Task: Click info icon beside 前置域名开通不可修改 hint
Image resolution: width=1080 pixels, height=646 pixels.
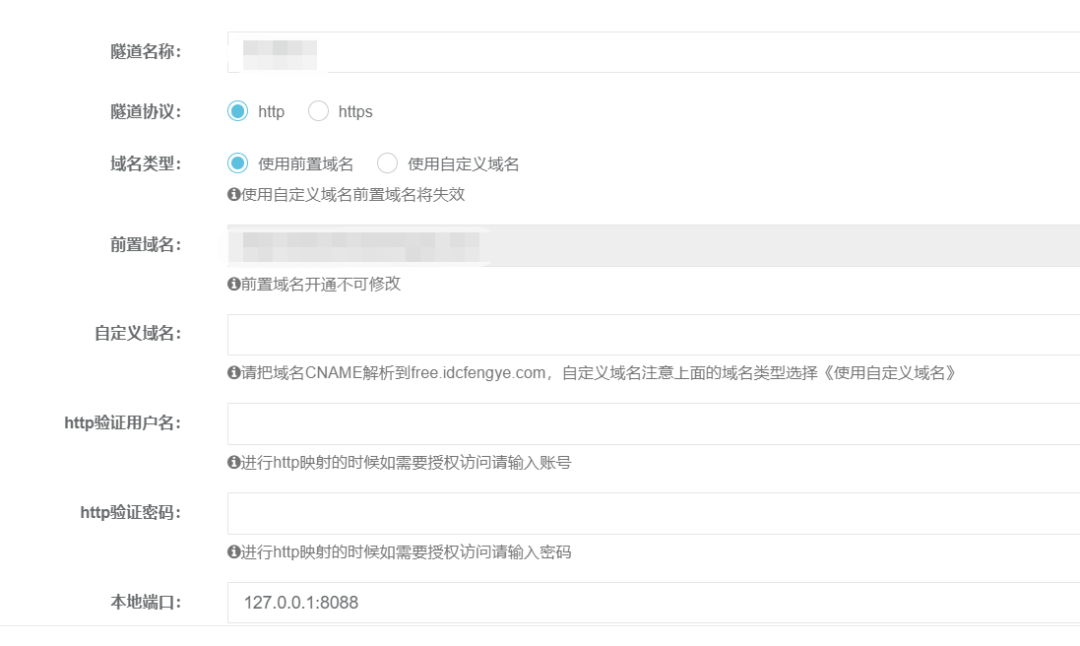Action: tap(233, 284)
